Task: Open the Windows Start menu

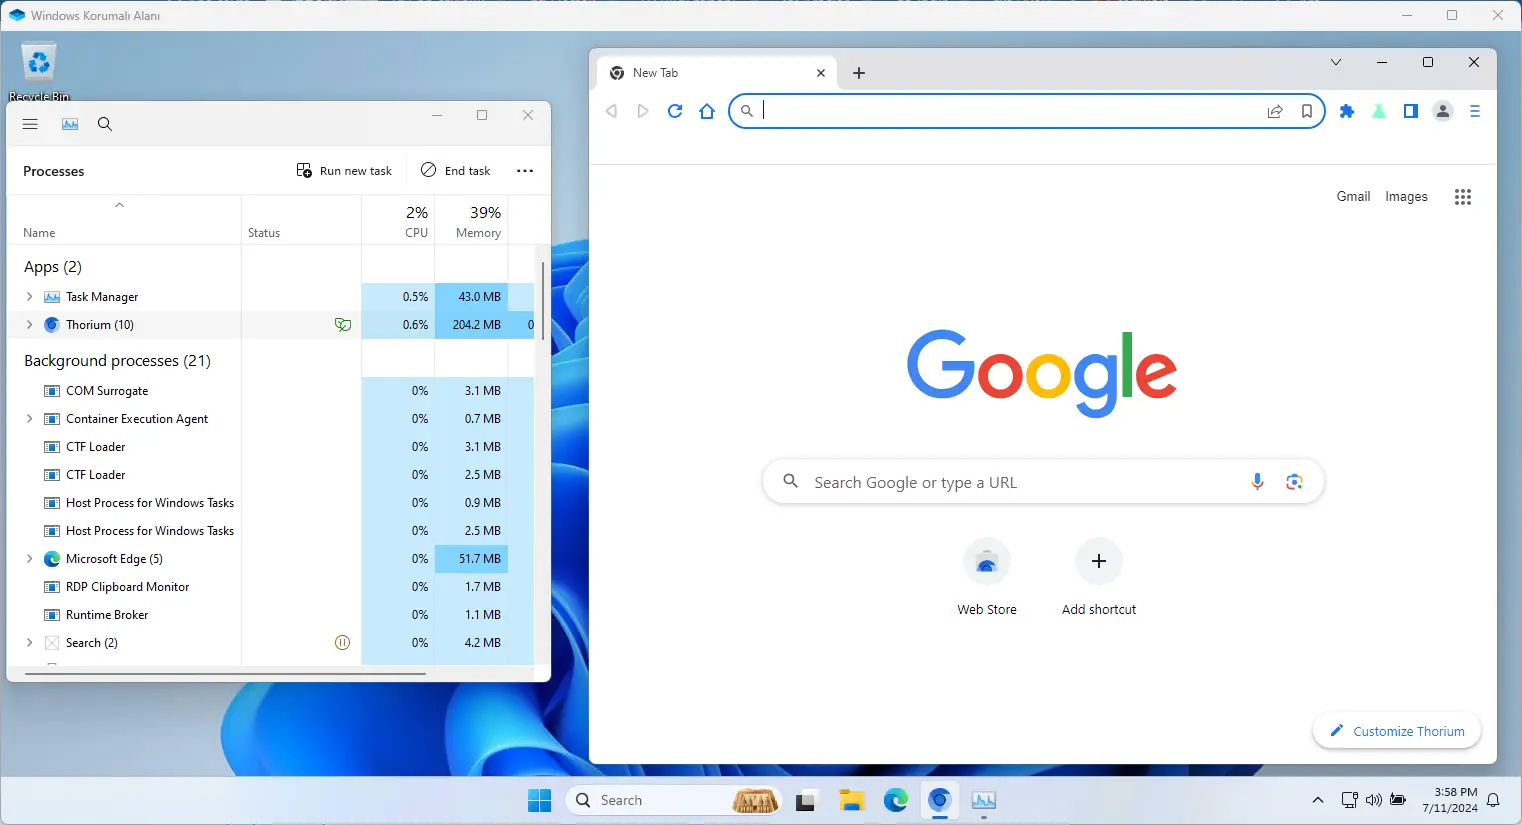Action: pyautogui.click(x=540, y=800)
